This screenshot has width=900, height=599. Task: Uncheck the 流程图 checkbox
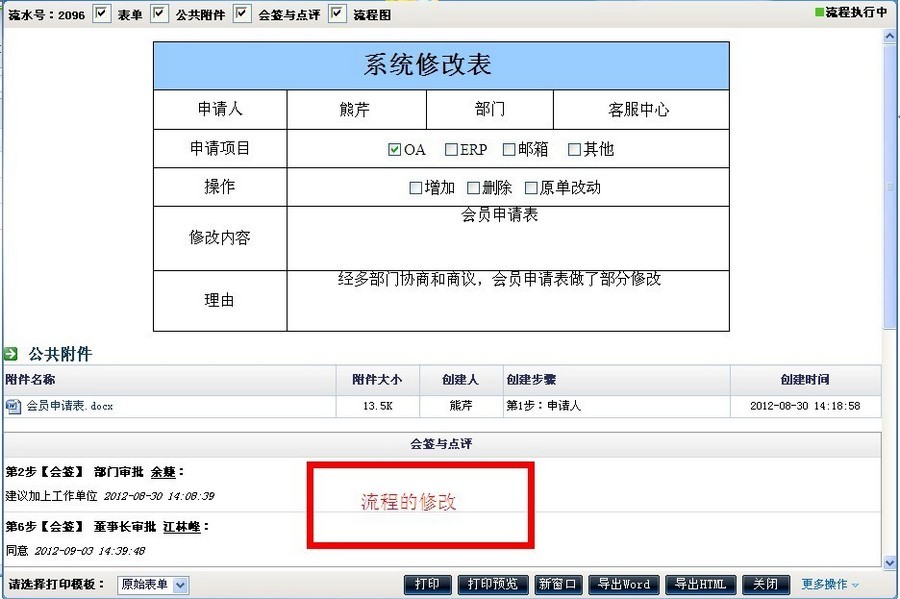[x=337, y=14]
